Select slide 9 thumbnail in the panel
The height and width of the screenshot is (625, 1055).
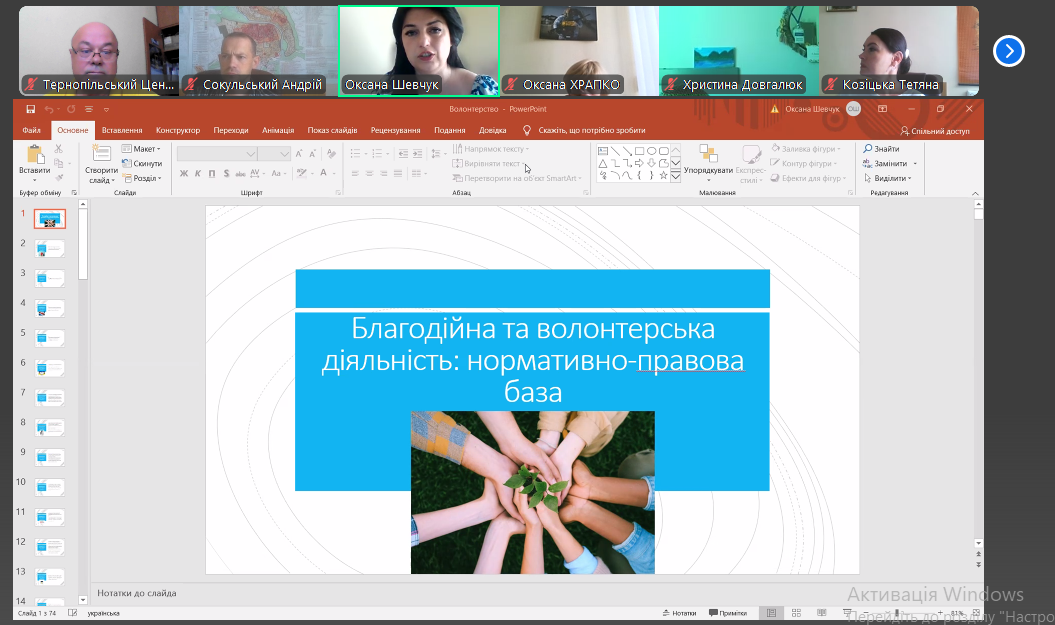pyautogui.click(x=50, y=457)
